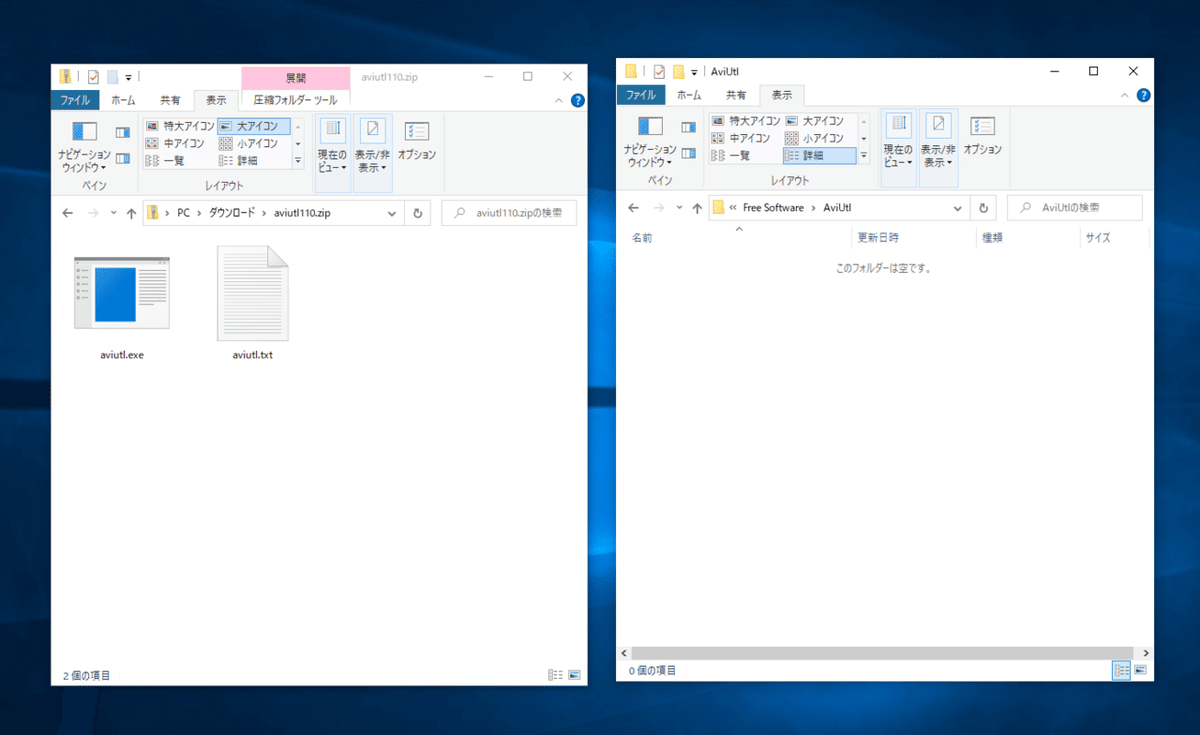Screen dimensions: 1200x735
Task: Open address history dropdown in zip window
Action: click(392, 213)
